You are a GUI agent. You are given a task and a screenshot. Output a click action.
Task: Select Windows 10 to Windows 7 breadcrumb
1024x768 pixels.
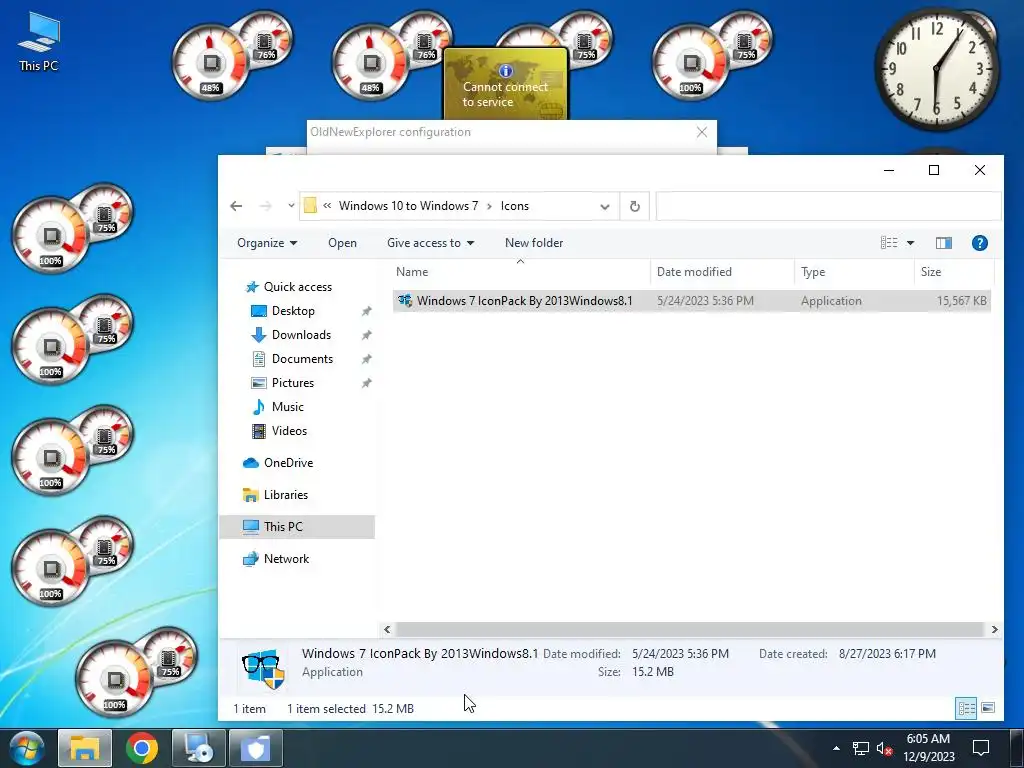[408, 206]
